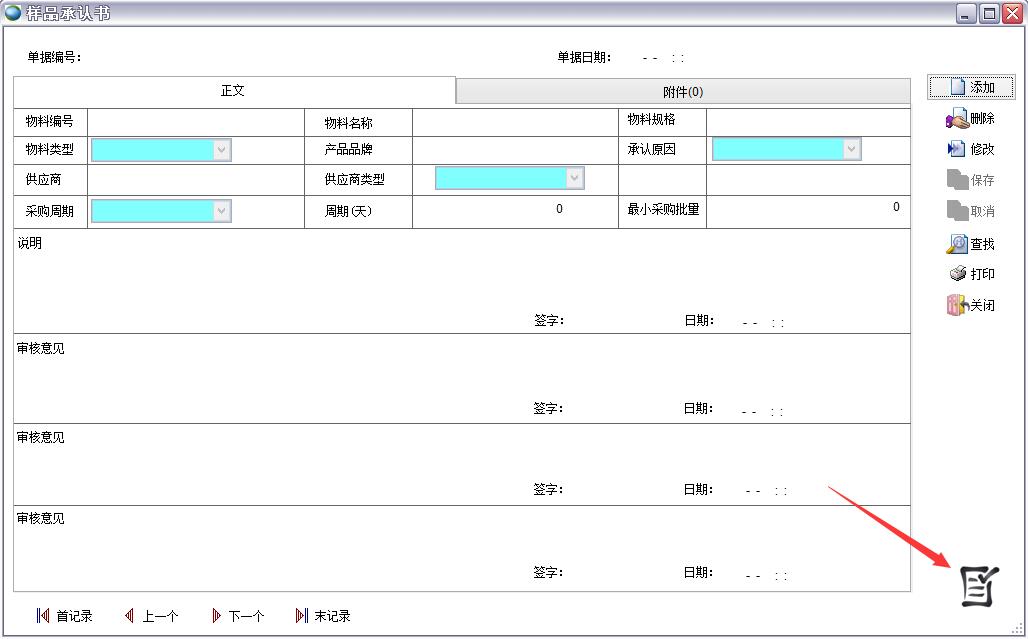Open the 采购周期 dropdown
This screenshot has height=639, width=1028.
pos(221,211)
